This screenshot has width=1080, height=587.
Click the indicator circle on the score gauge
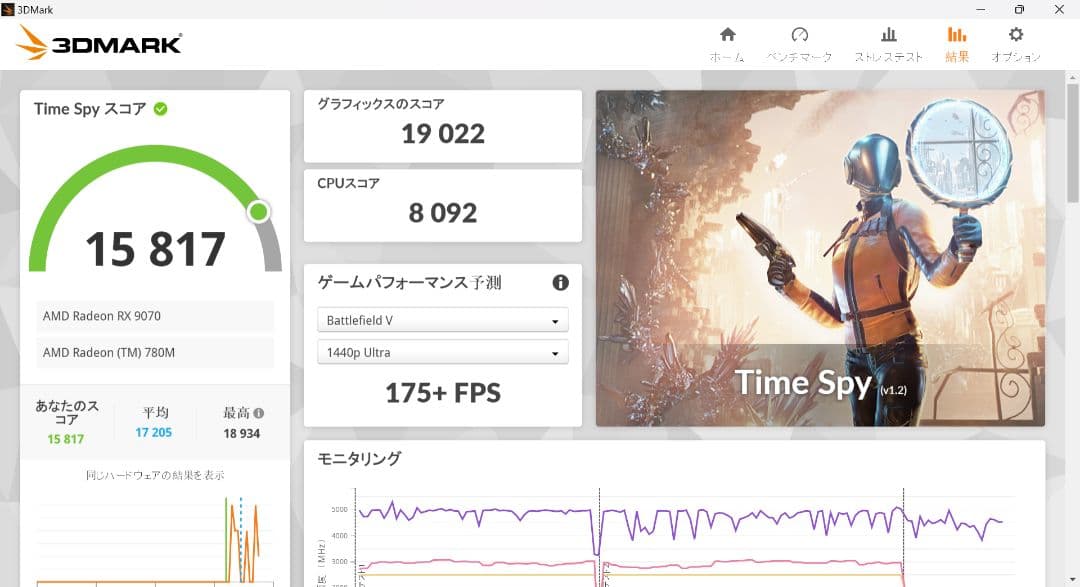pos(258,211)
